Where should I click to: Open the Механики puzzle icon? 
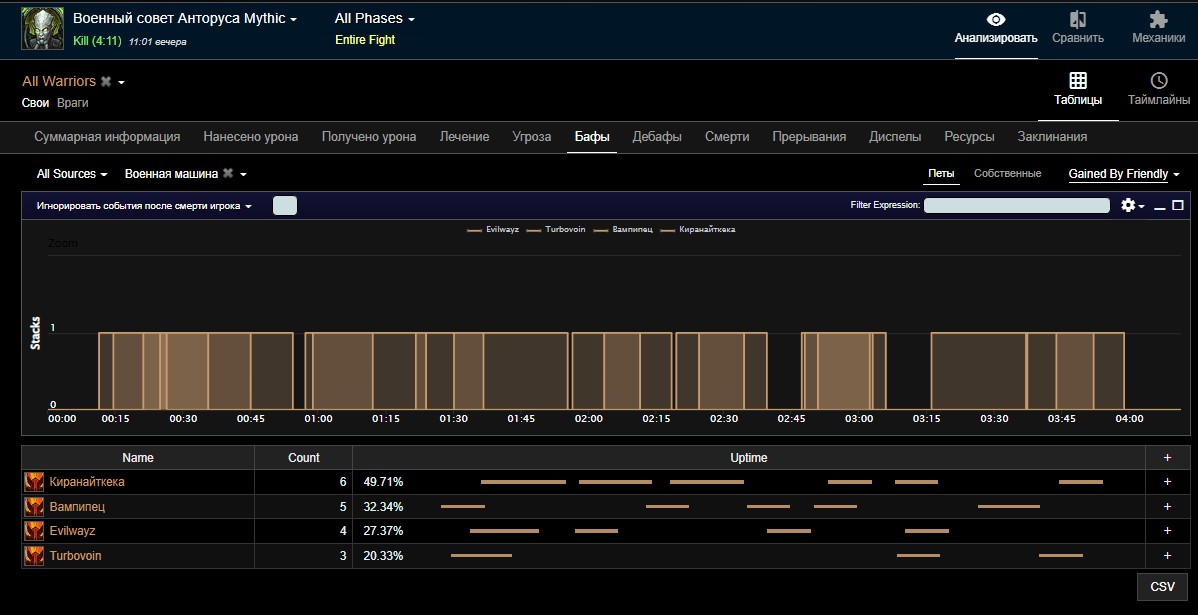(x=1158, y=20)
